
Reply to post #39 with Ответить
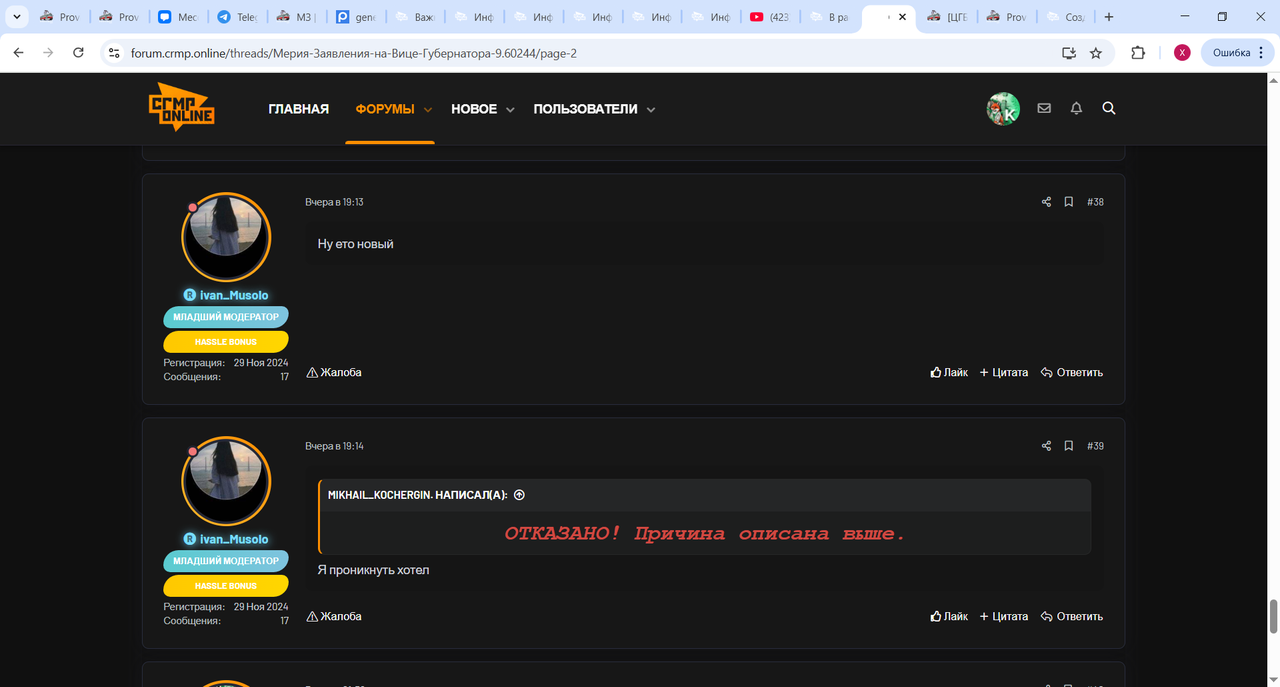(x=1072, y=616)
